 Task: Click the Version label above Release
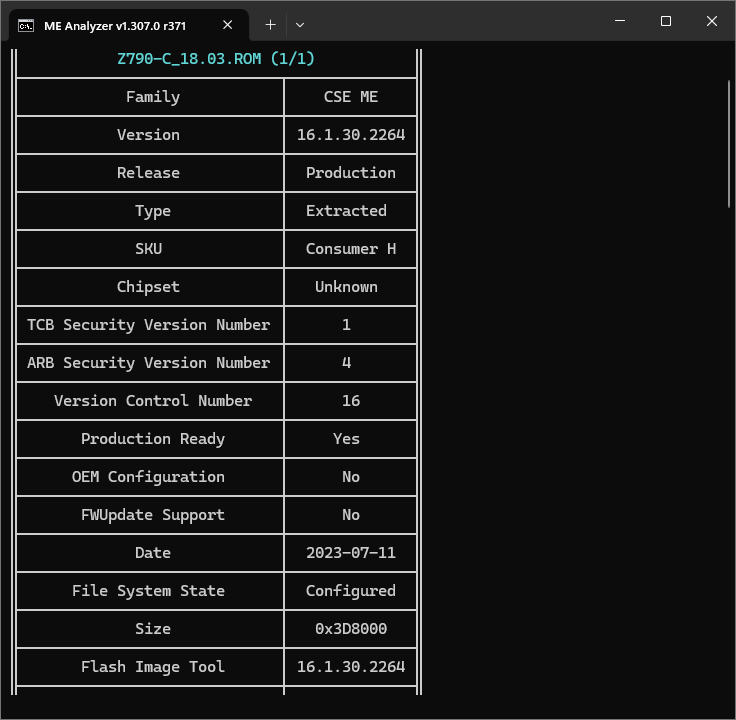148,135
